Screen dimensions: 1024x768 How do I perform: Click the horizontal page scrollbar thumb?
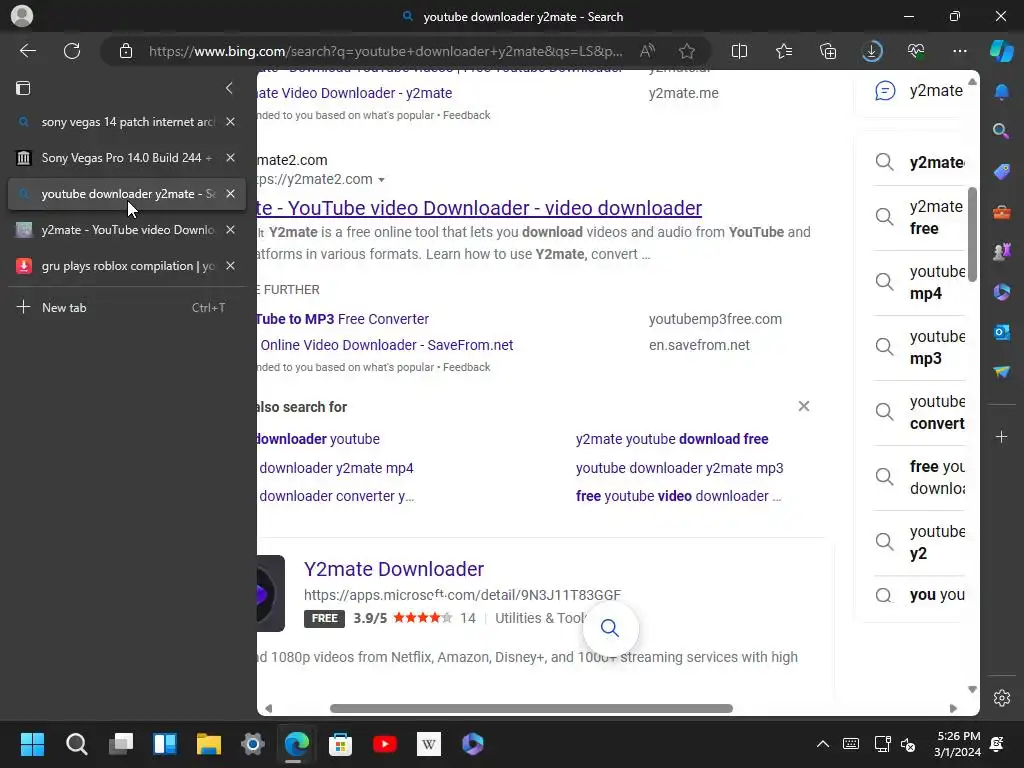point(531,709)
